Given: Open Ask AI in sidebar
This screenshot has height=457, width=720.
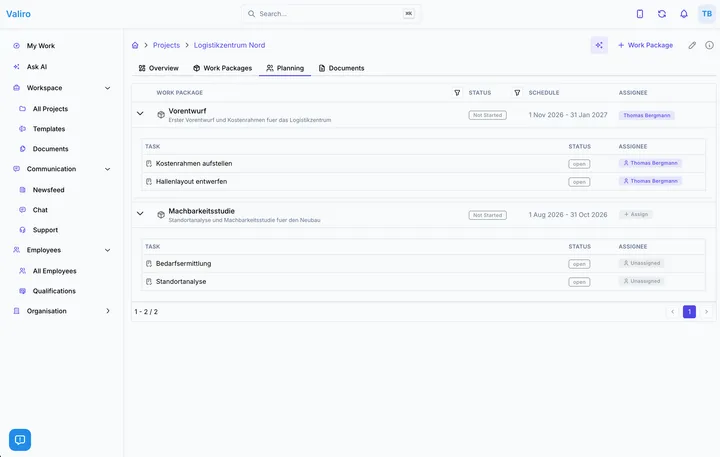Looking at the screenshot, I should (37, 67).
